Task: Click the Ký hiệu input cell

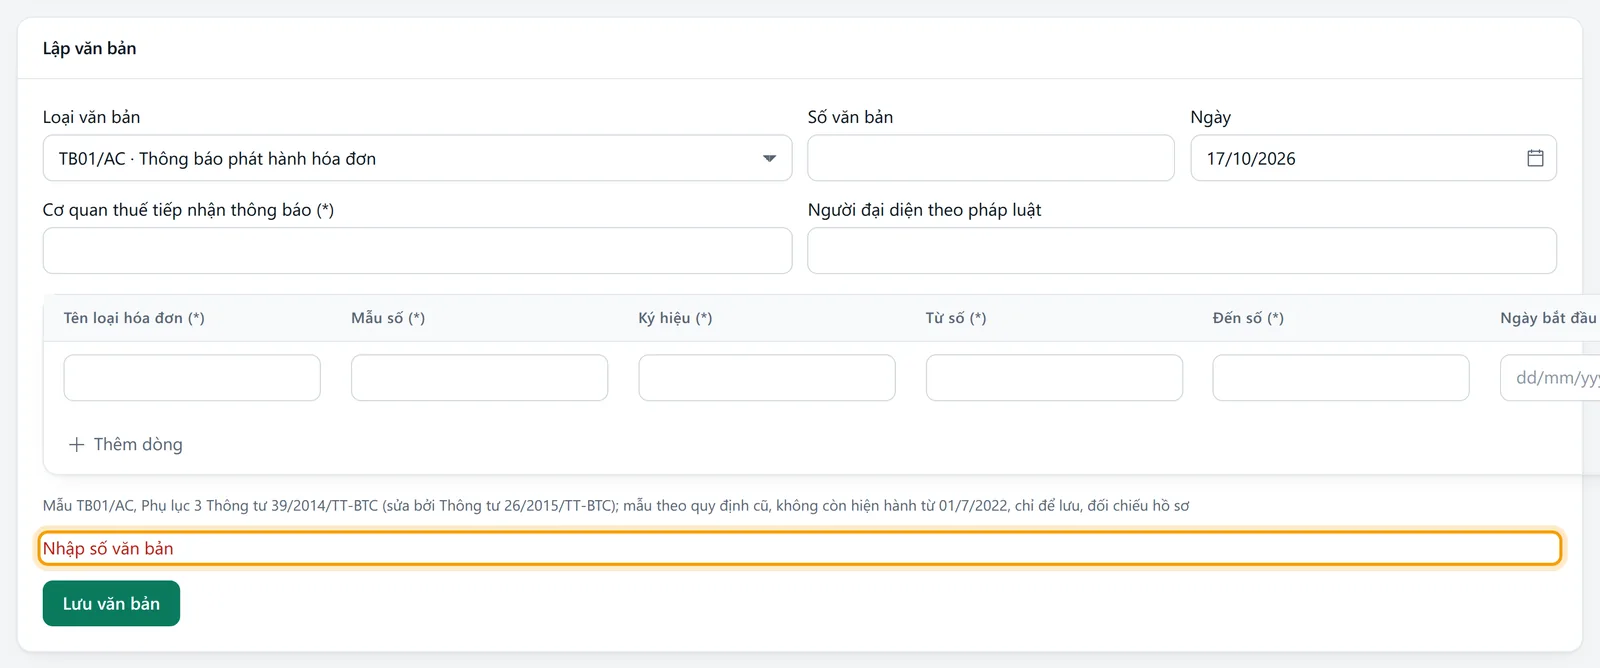Action: click(767, 378)
